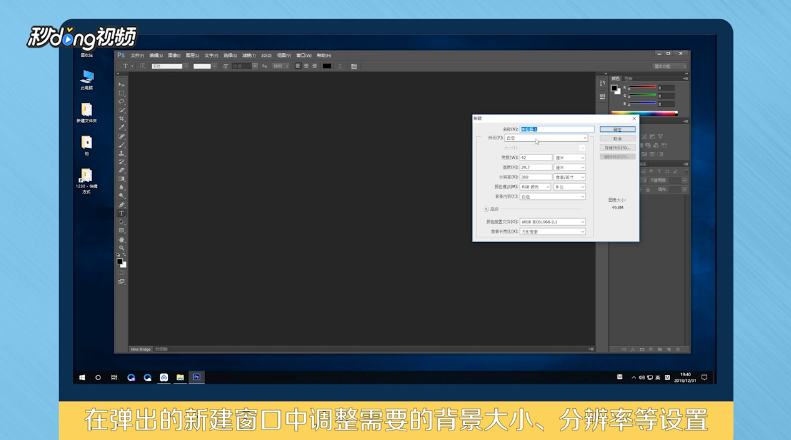Open File Explorer from the taskbar

coord(180,377)
